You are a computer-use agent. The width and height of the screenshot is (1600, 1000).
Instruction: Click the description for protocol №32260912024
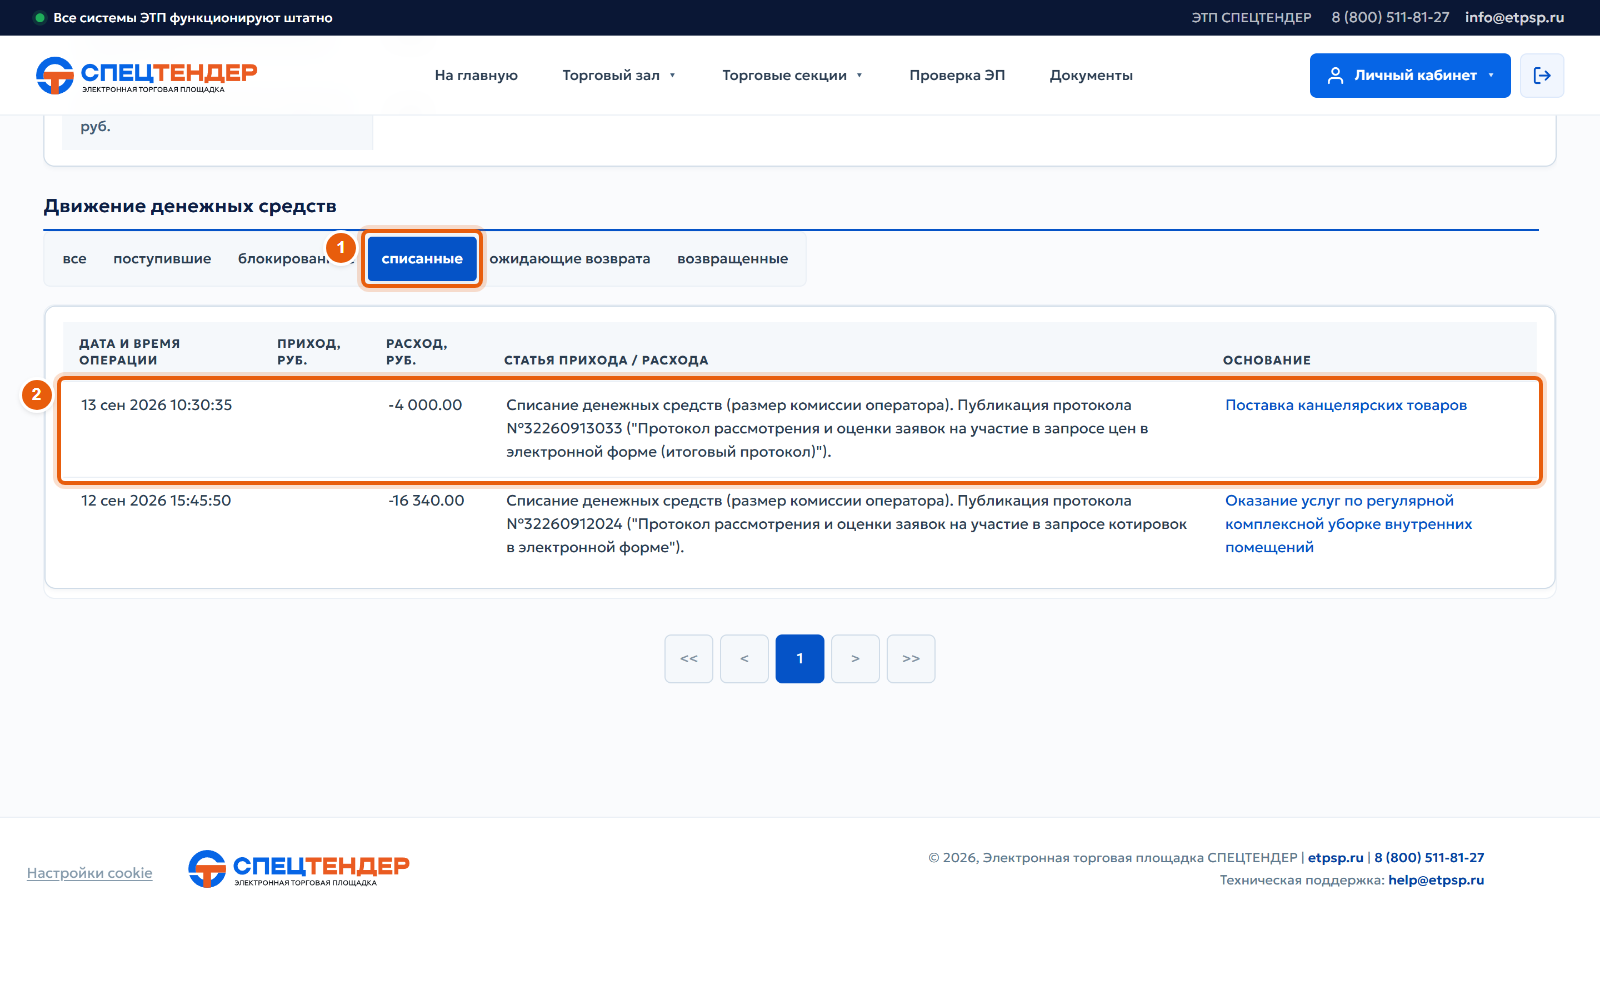(847, 524)
